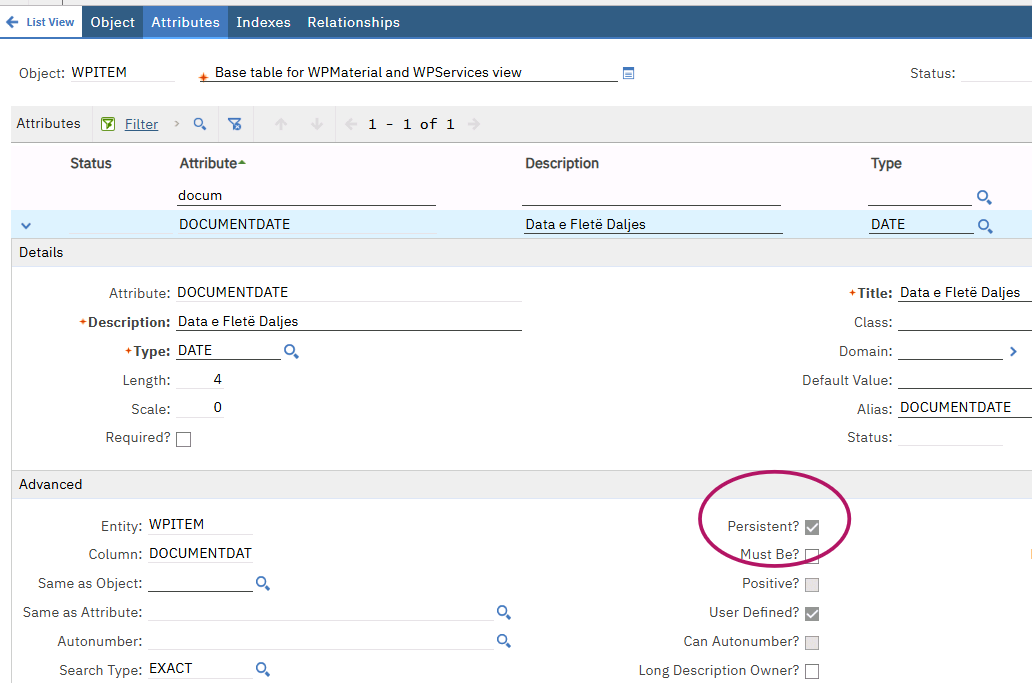Open the Same as Object lookup magnifier
Viewport: 1032px width, 683px height.
pyautogui.click(x=263, y=583)
